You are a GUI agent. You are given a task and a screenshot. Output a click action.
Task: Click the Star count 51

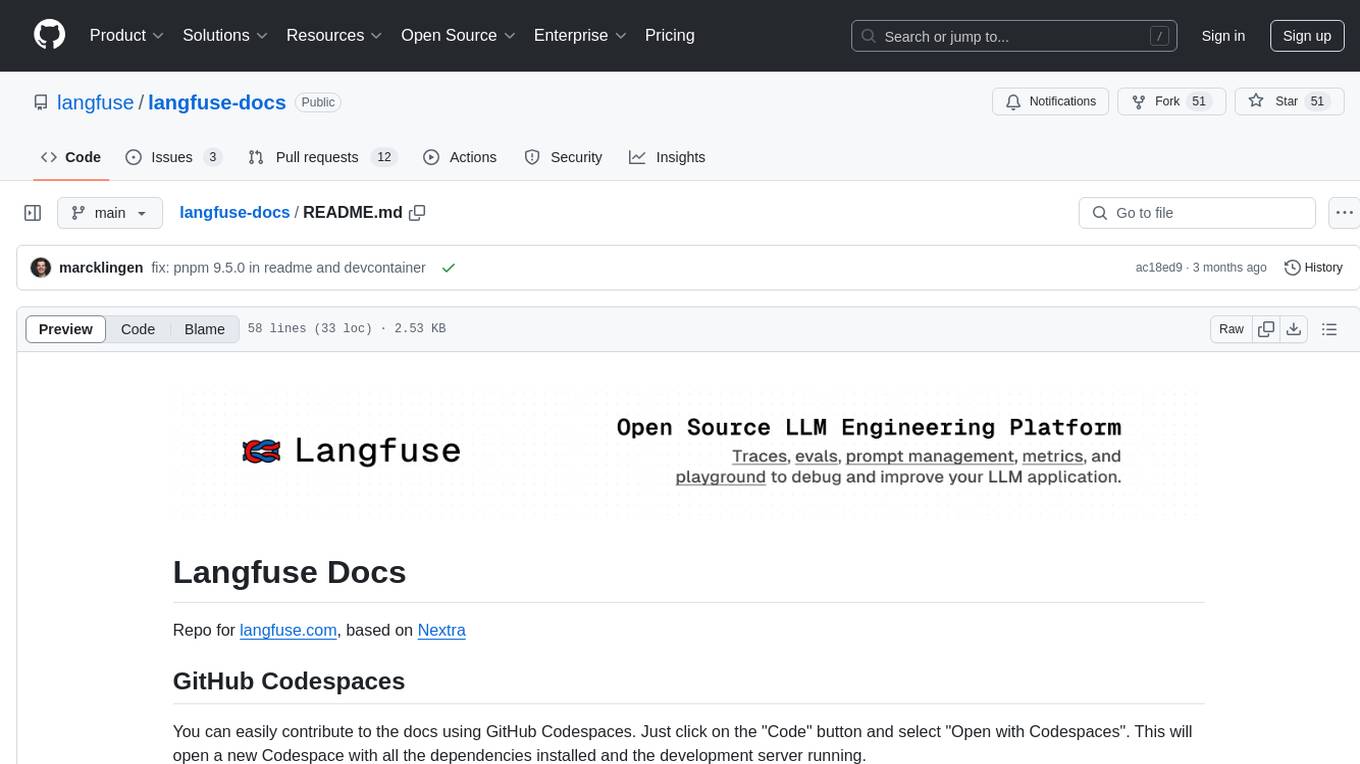[x=1317, y=101]
